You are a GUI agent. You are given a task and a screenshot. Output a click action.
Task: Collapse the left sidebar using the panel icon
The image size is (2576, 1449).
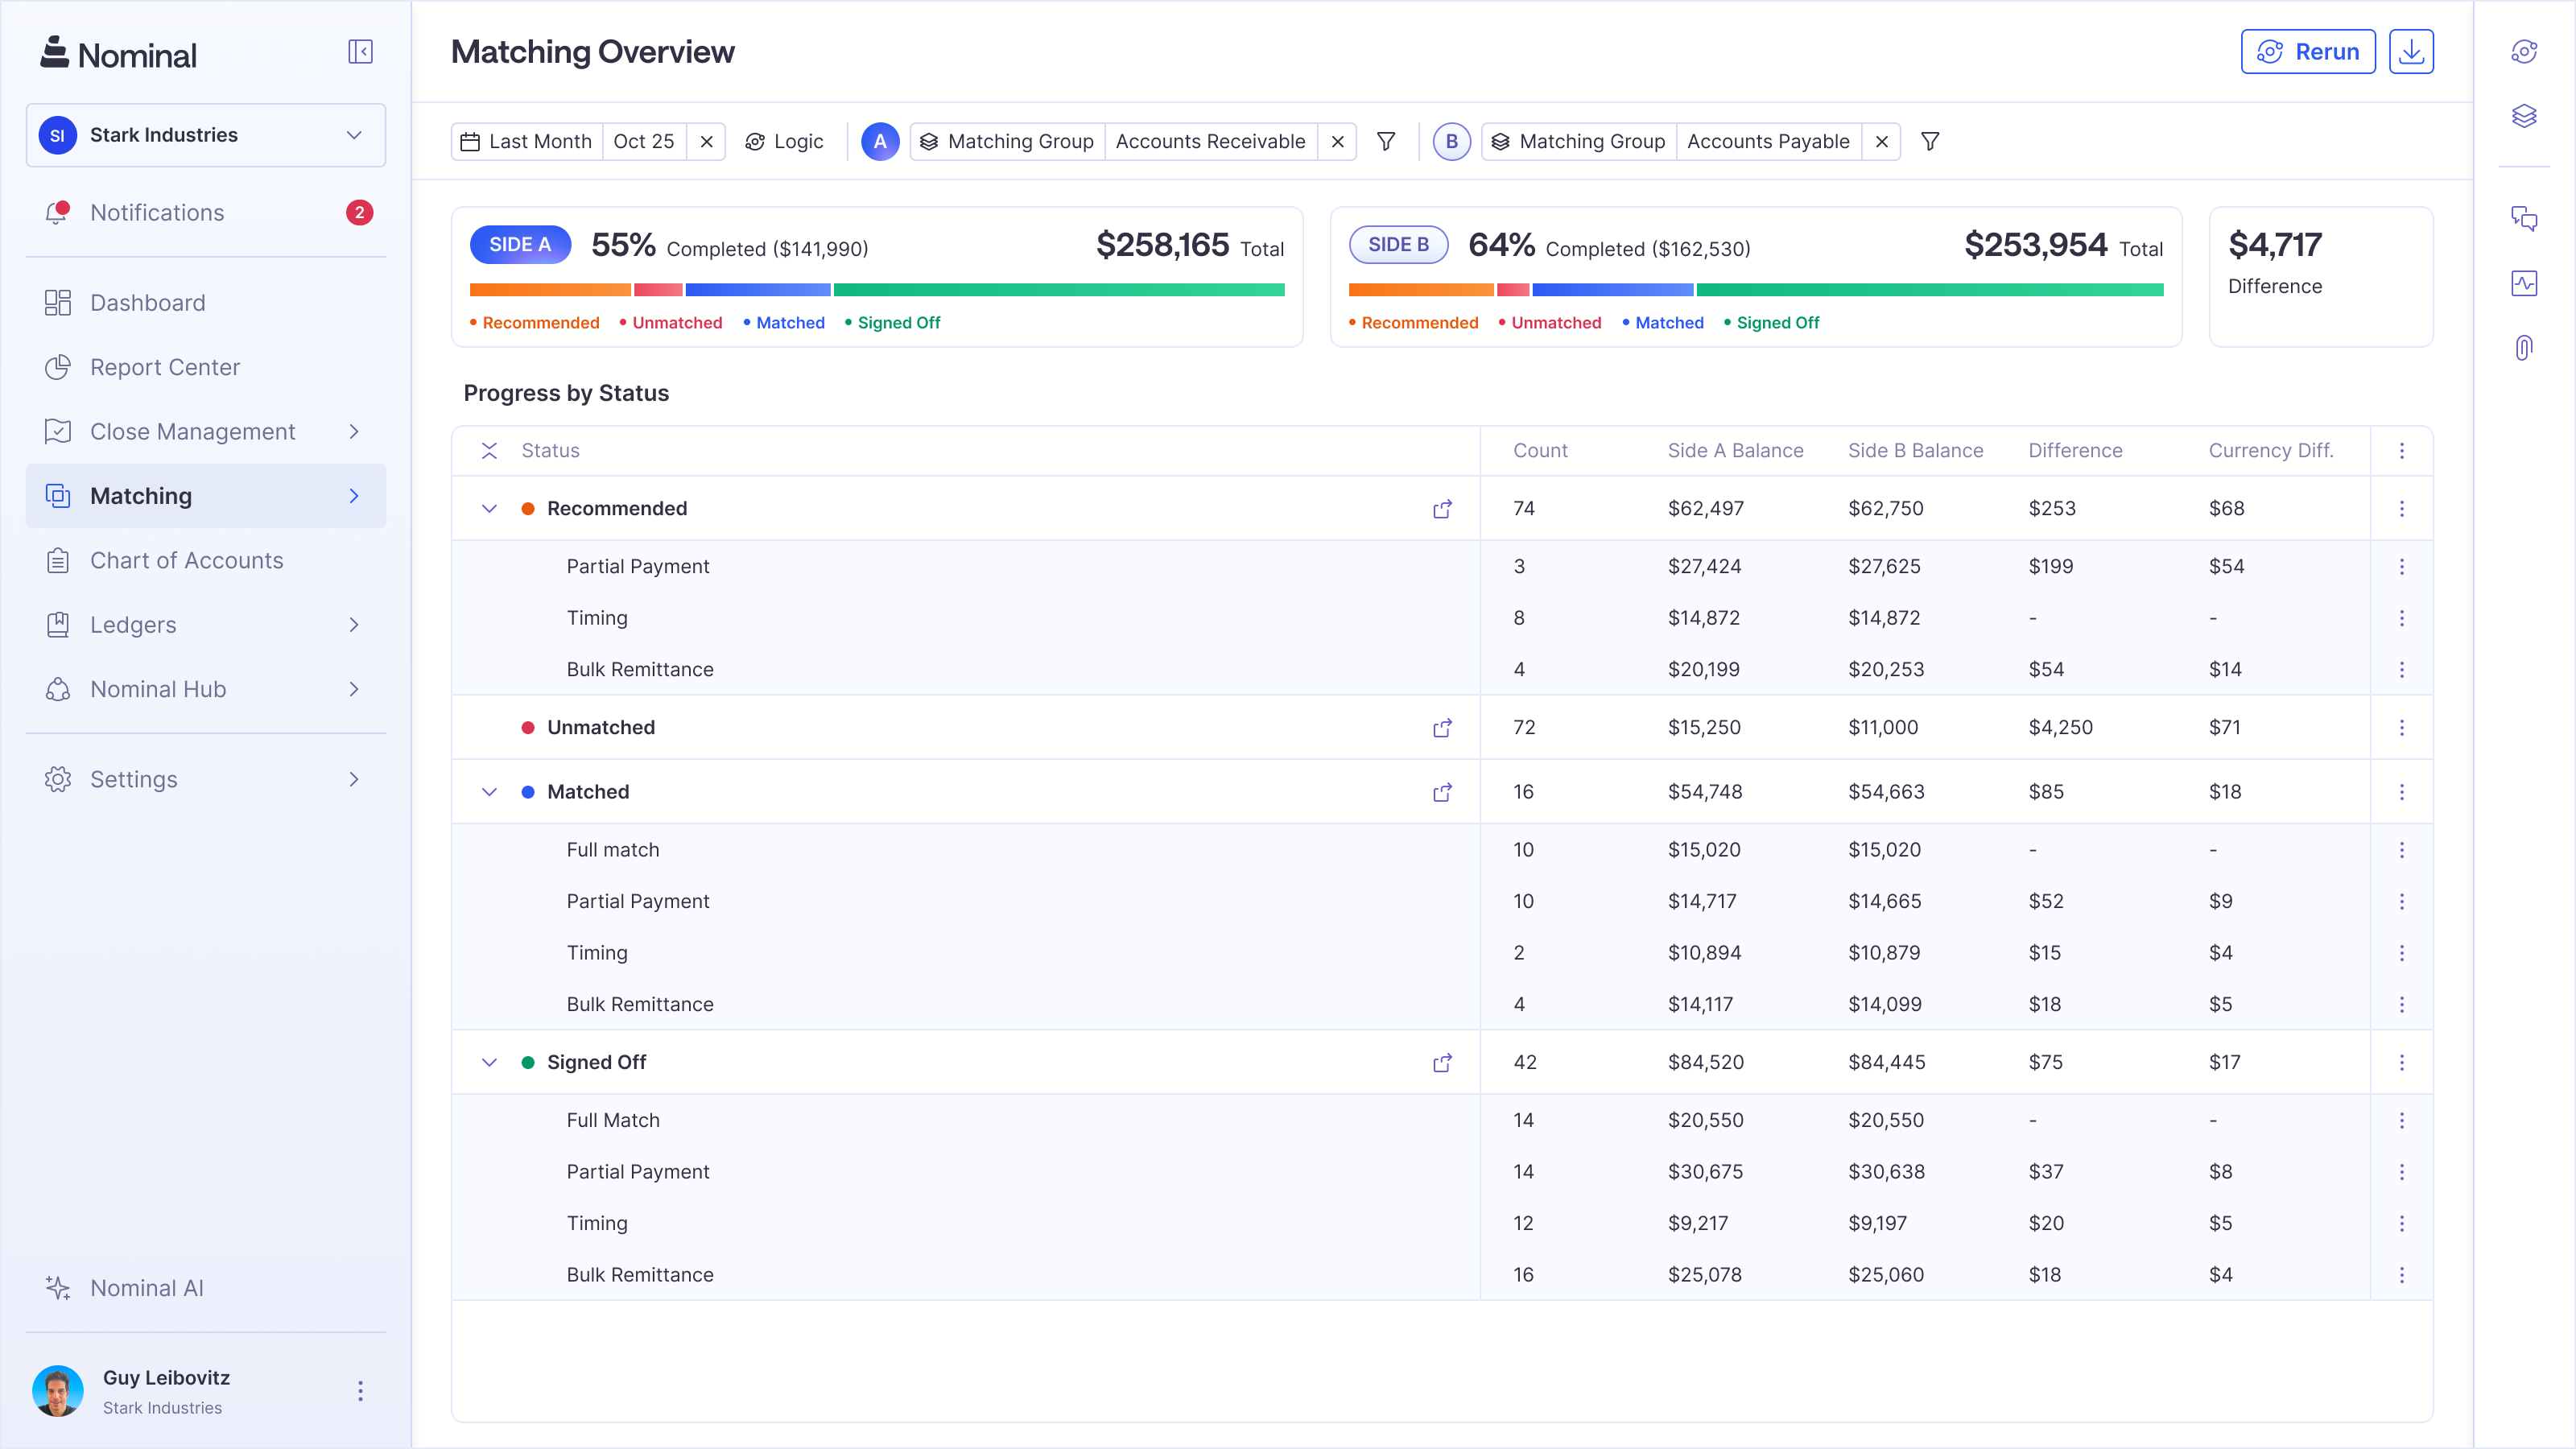point(360,51)
